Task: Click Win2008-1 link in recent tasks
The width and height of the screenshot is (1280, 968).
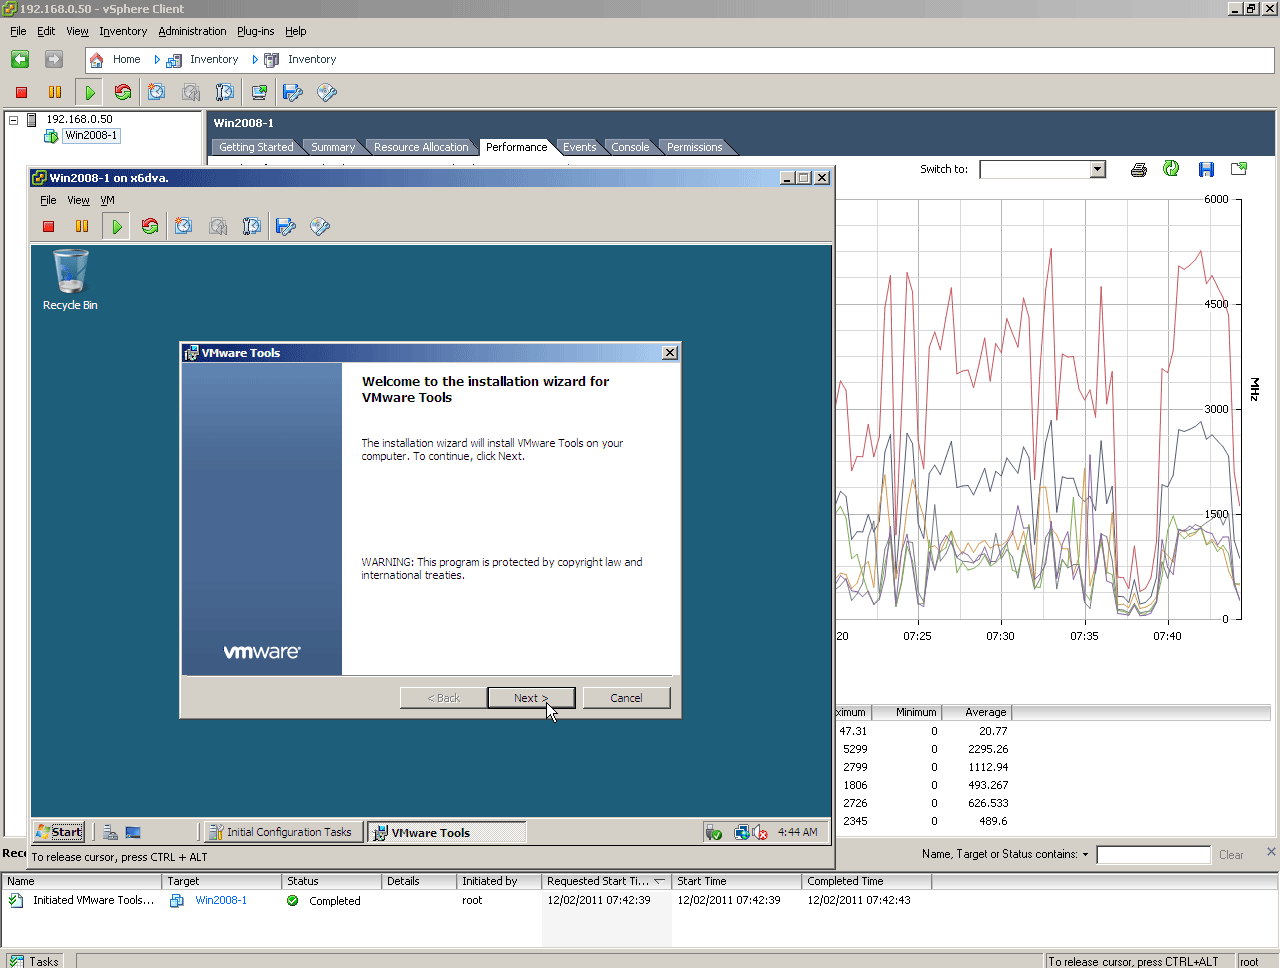Action: (221, 900)
